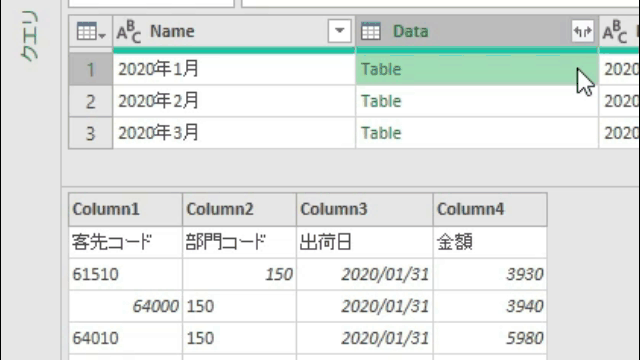The height and width of the screenshot is (360, 640).
Task: Click the 客先コード cell in preview
Action: coord(125,242)
